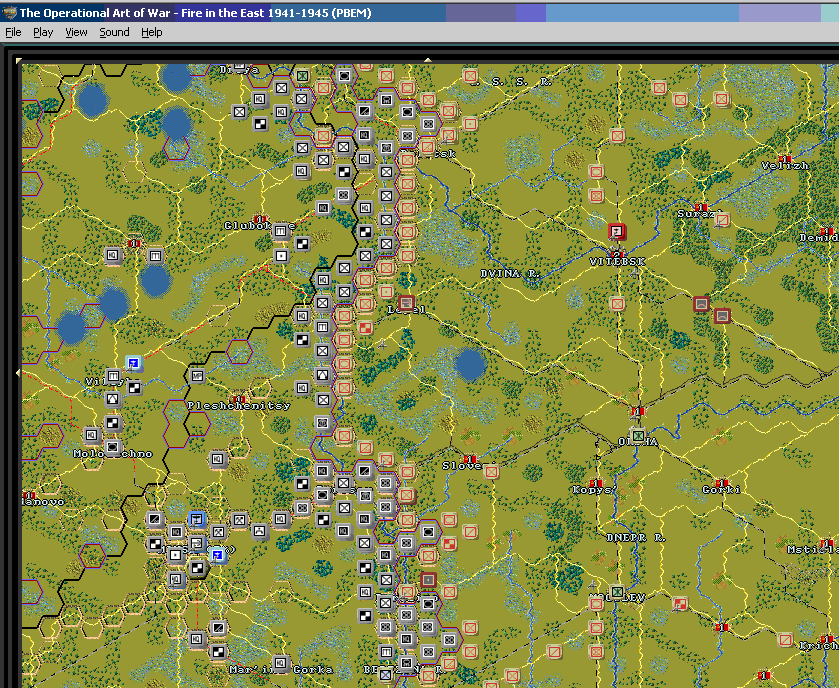Screen dimensions: 840x688
Task: Select the dark maroon unit at Lepel
Action: 407,303
